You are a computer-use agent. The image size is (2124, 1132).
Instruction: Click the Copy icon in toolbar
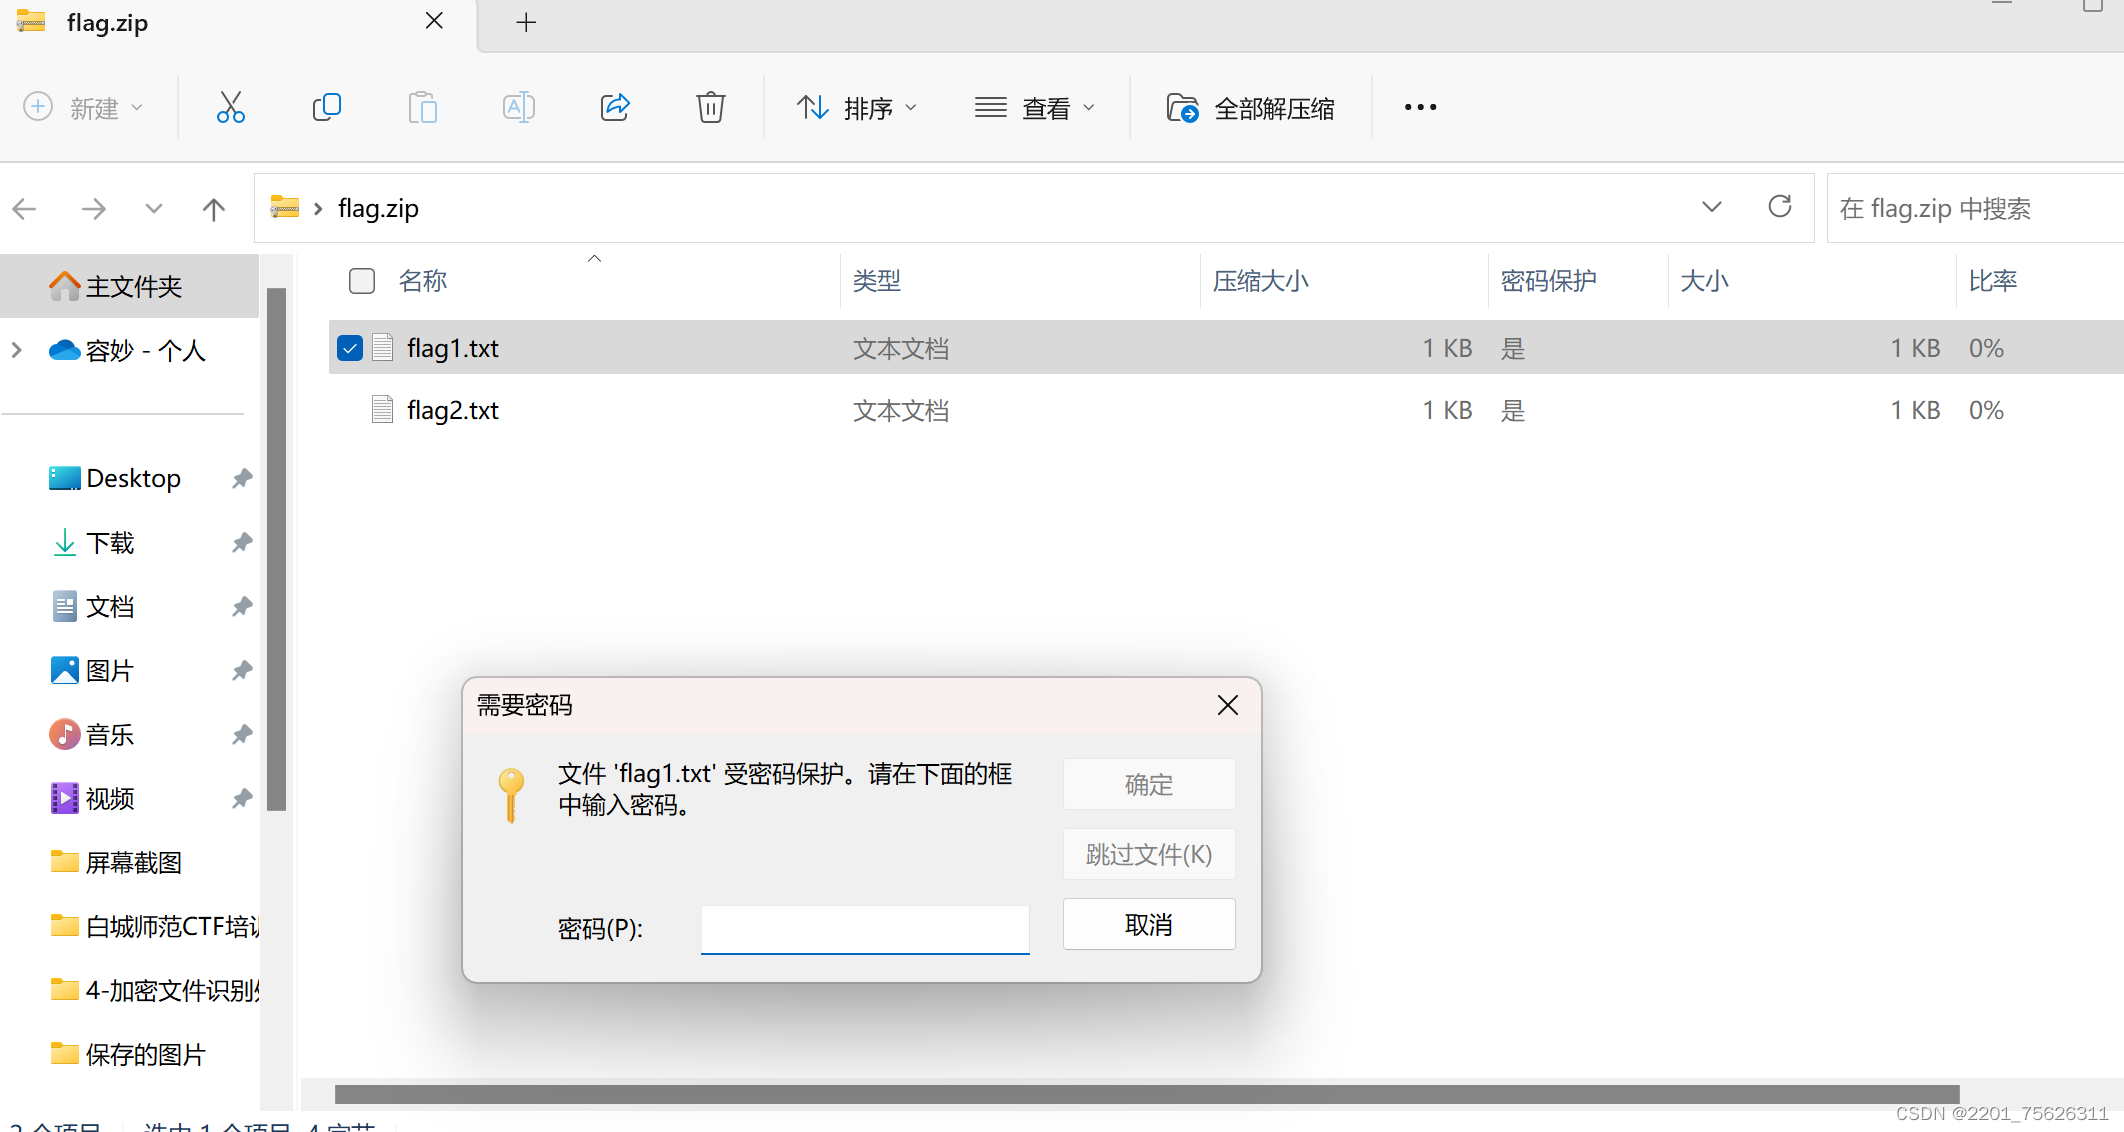point(327,107)
